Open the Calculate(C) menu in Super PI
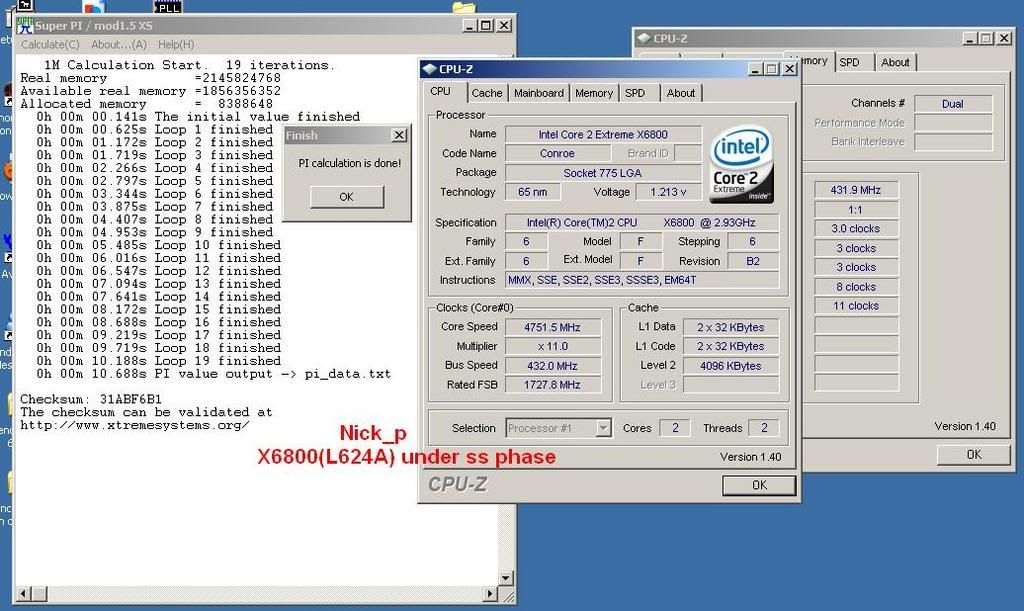 click(49, 44)
